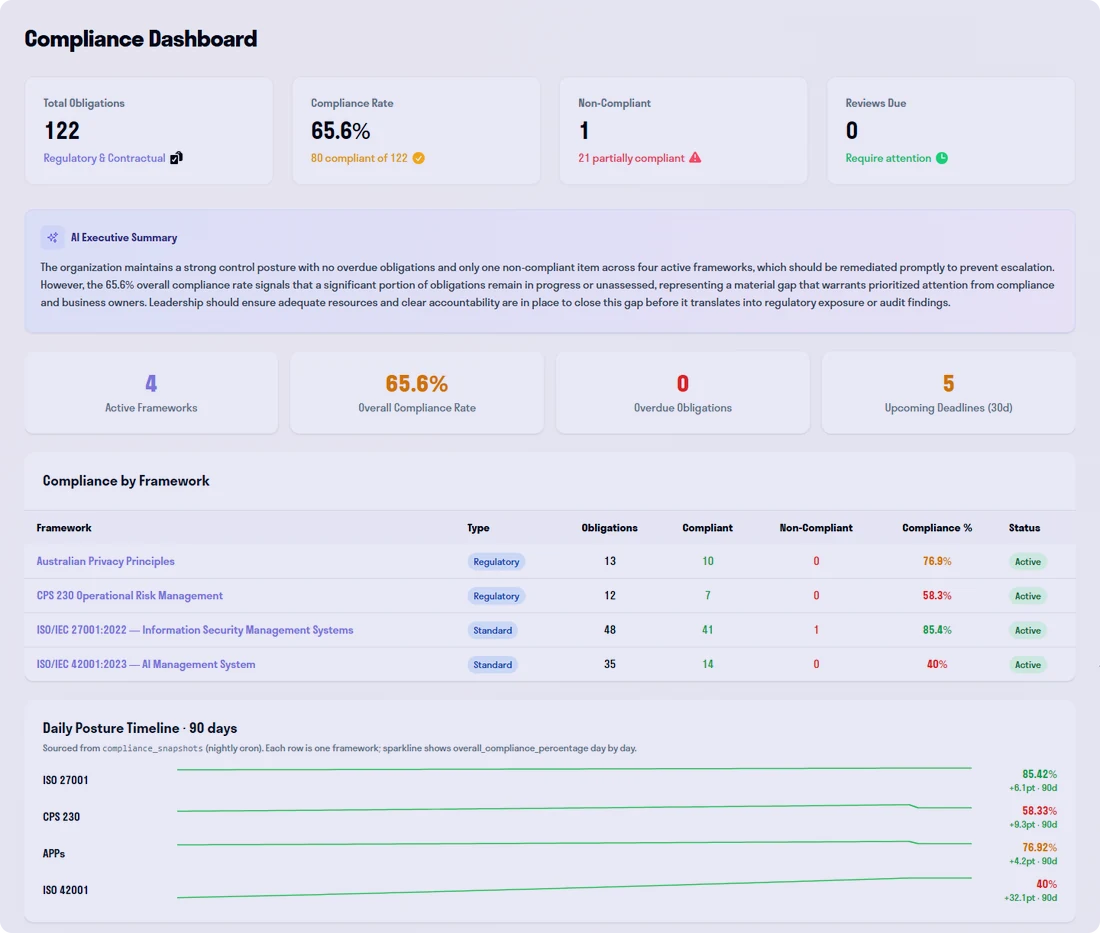Image resolution: width=1100 pixels, height=933 pixels.
Task: Click the 80 compliant of 122 text
Action: tap(359, 159)
